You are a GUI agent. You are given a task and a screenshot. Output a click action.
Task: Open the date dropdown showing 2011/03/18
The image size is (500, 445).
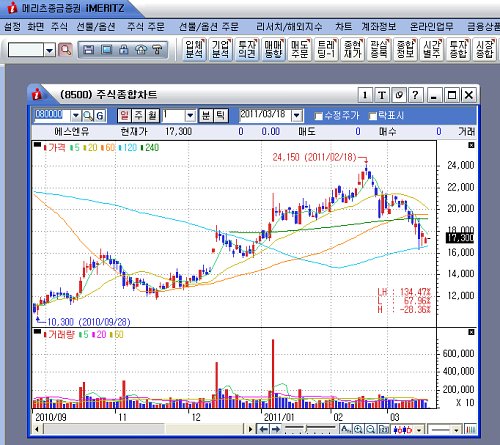(297, 116)
